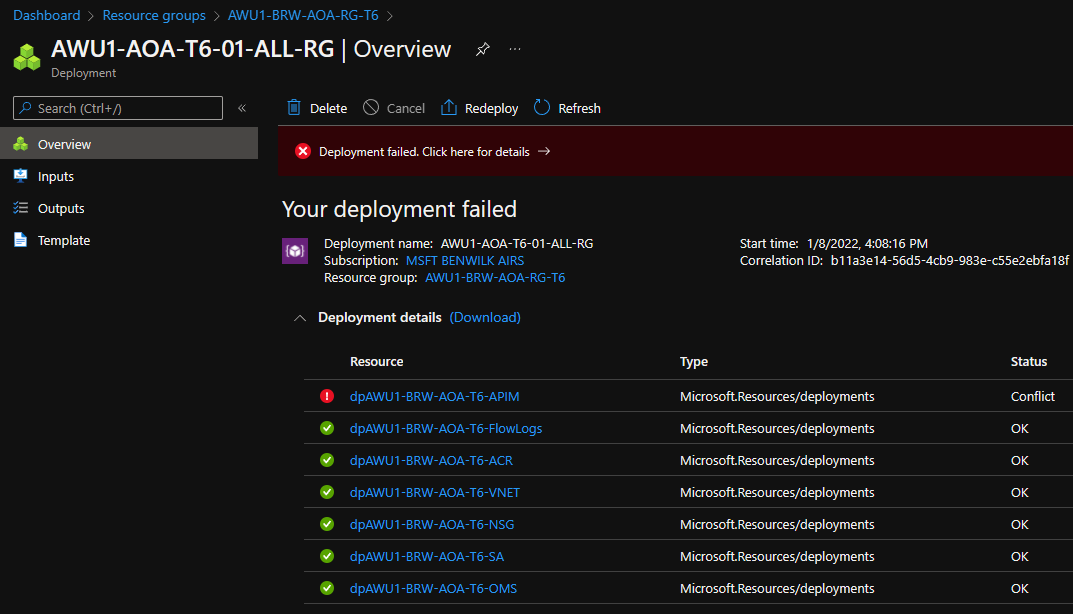Click the Template document icon
Viewport: 1073px width, 614px height.
(21, 240)
